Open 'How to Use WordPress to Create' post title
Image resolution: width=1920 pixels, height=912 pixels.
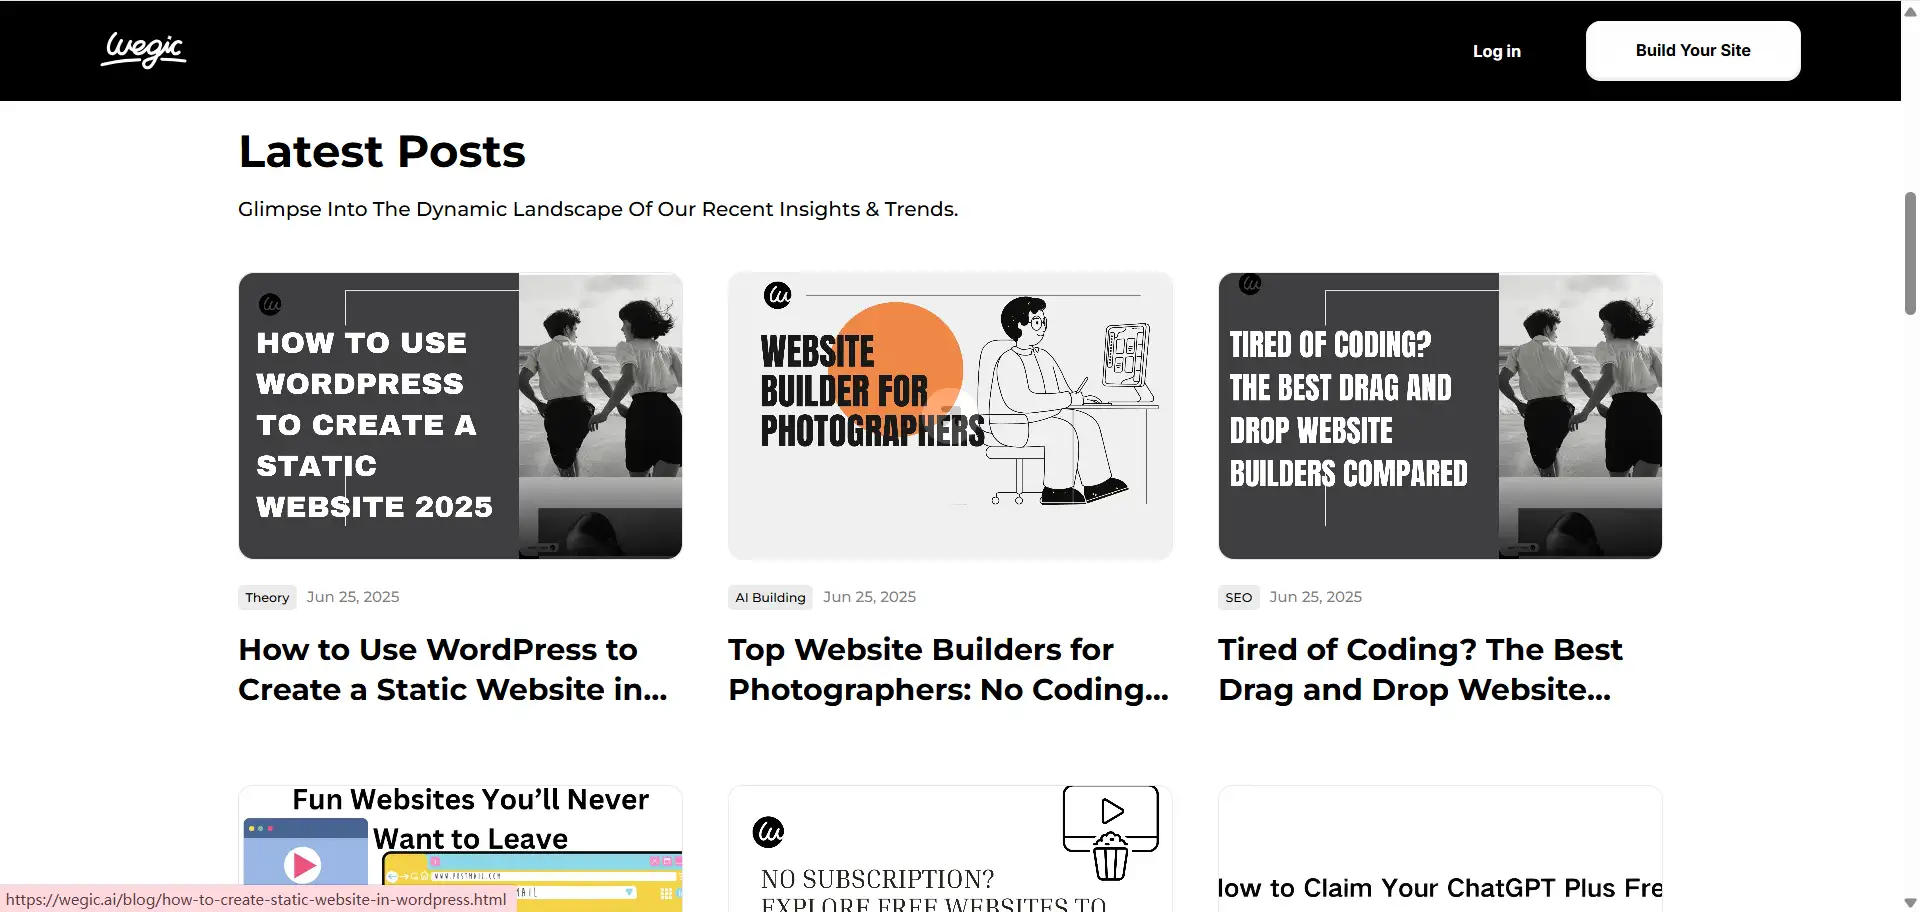click(453, 669)
